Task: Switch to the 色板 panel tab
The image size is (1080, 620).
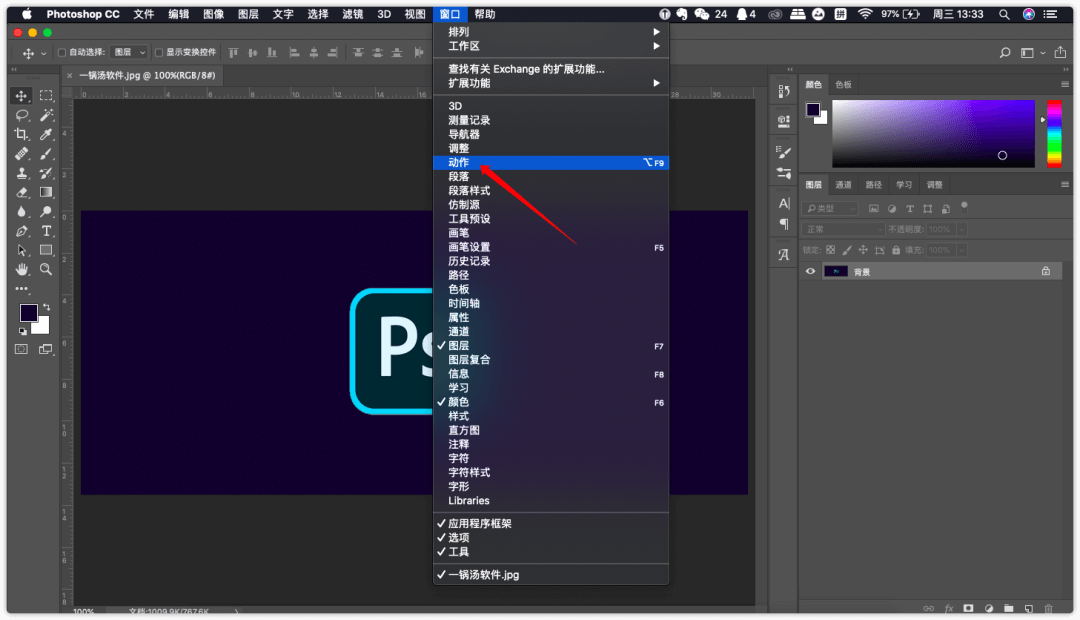Action: click(x=843, y=85)
